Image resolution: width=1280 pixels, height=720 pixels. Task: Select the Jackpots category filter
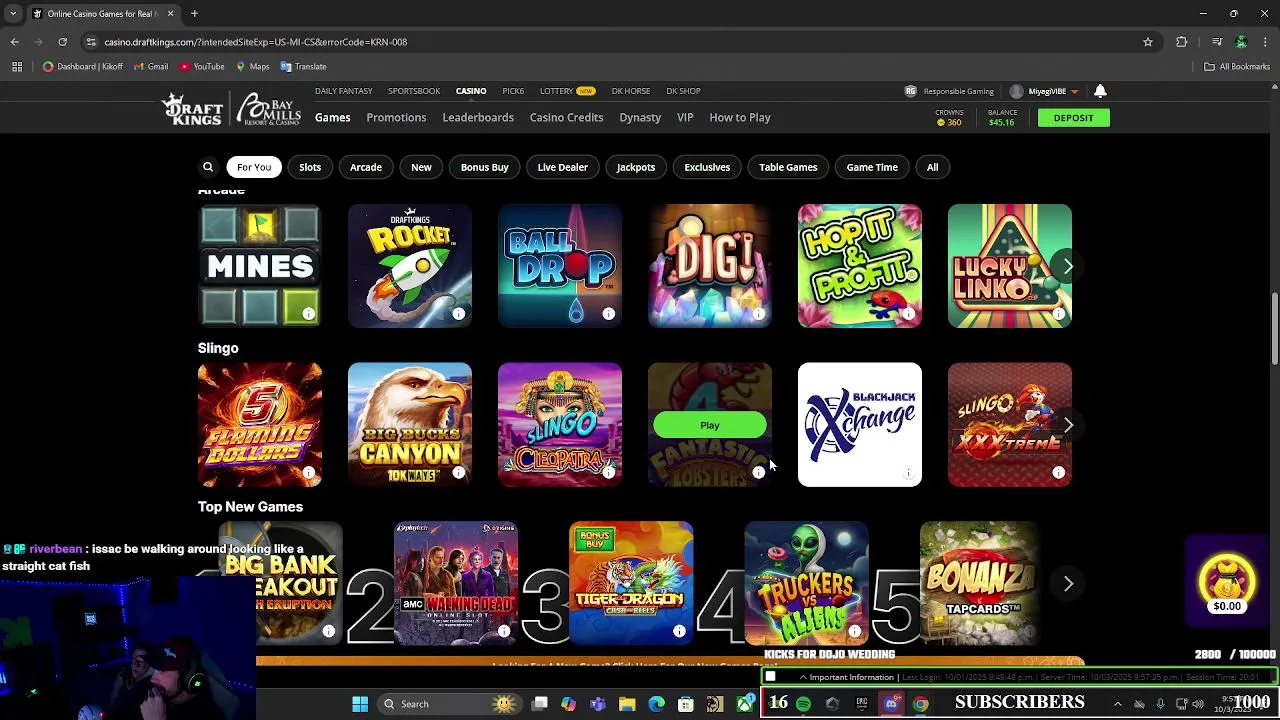(636, 167)
